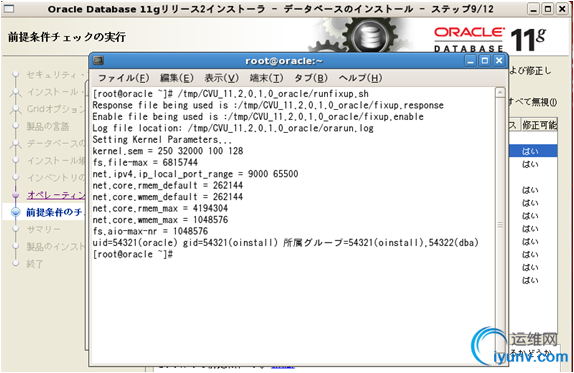Screen dimensions: 574x373
Task: Click the すべて無視 option in the installer
Action: [533, 102]
